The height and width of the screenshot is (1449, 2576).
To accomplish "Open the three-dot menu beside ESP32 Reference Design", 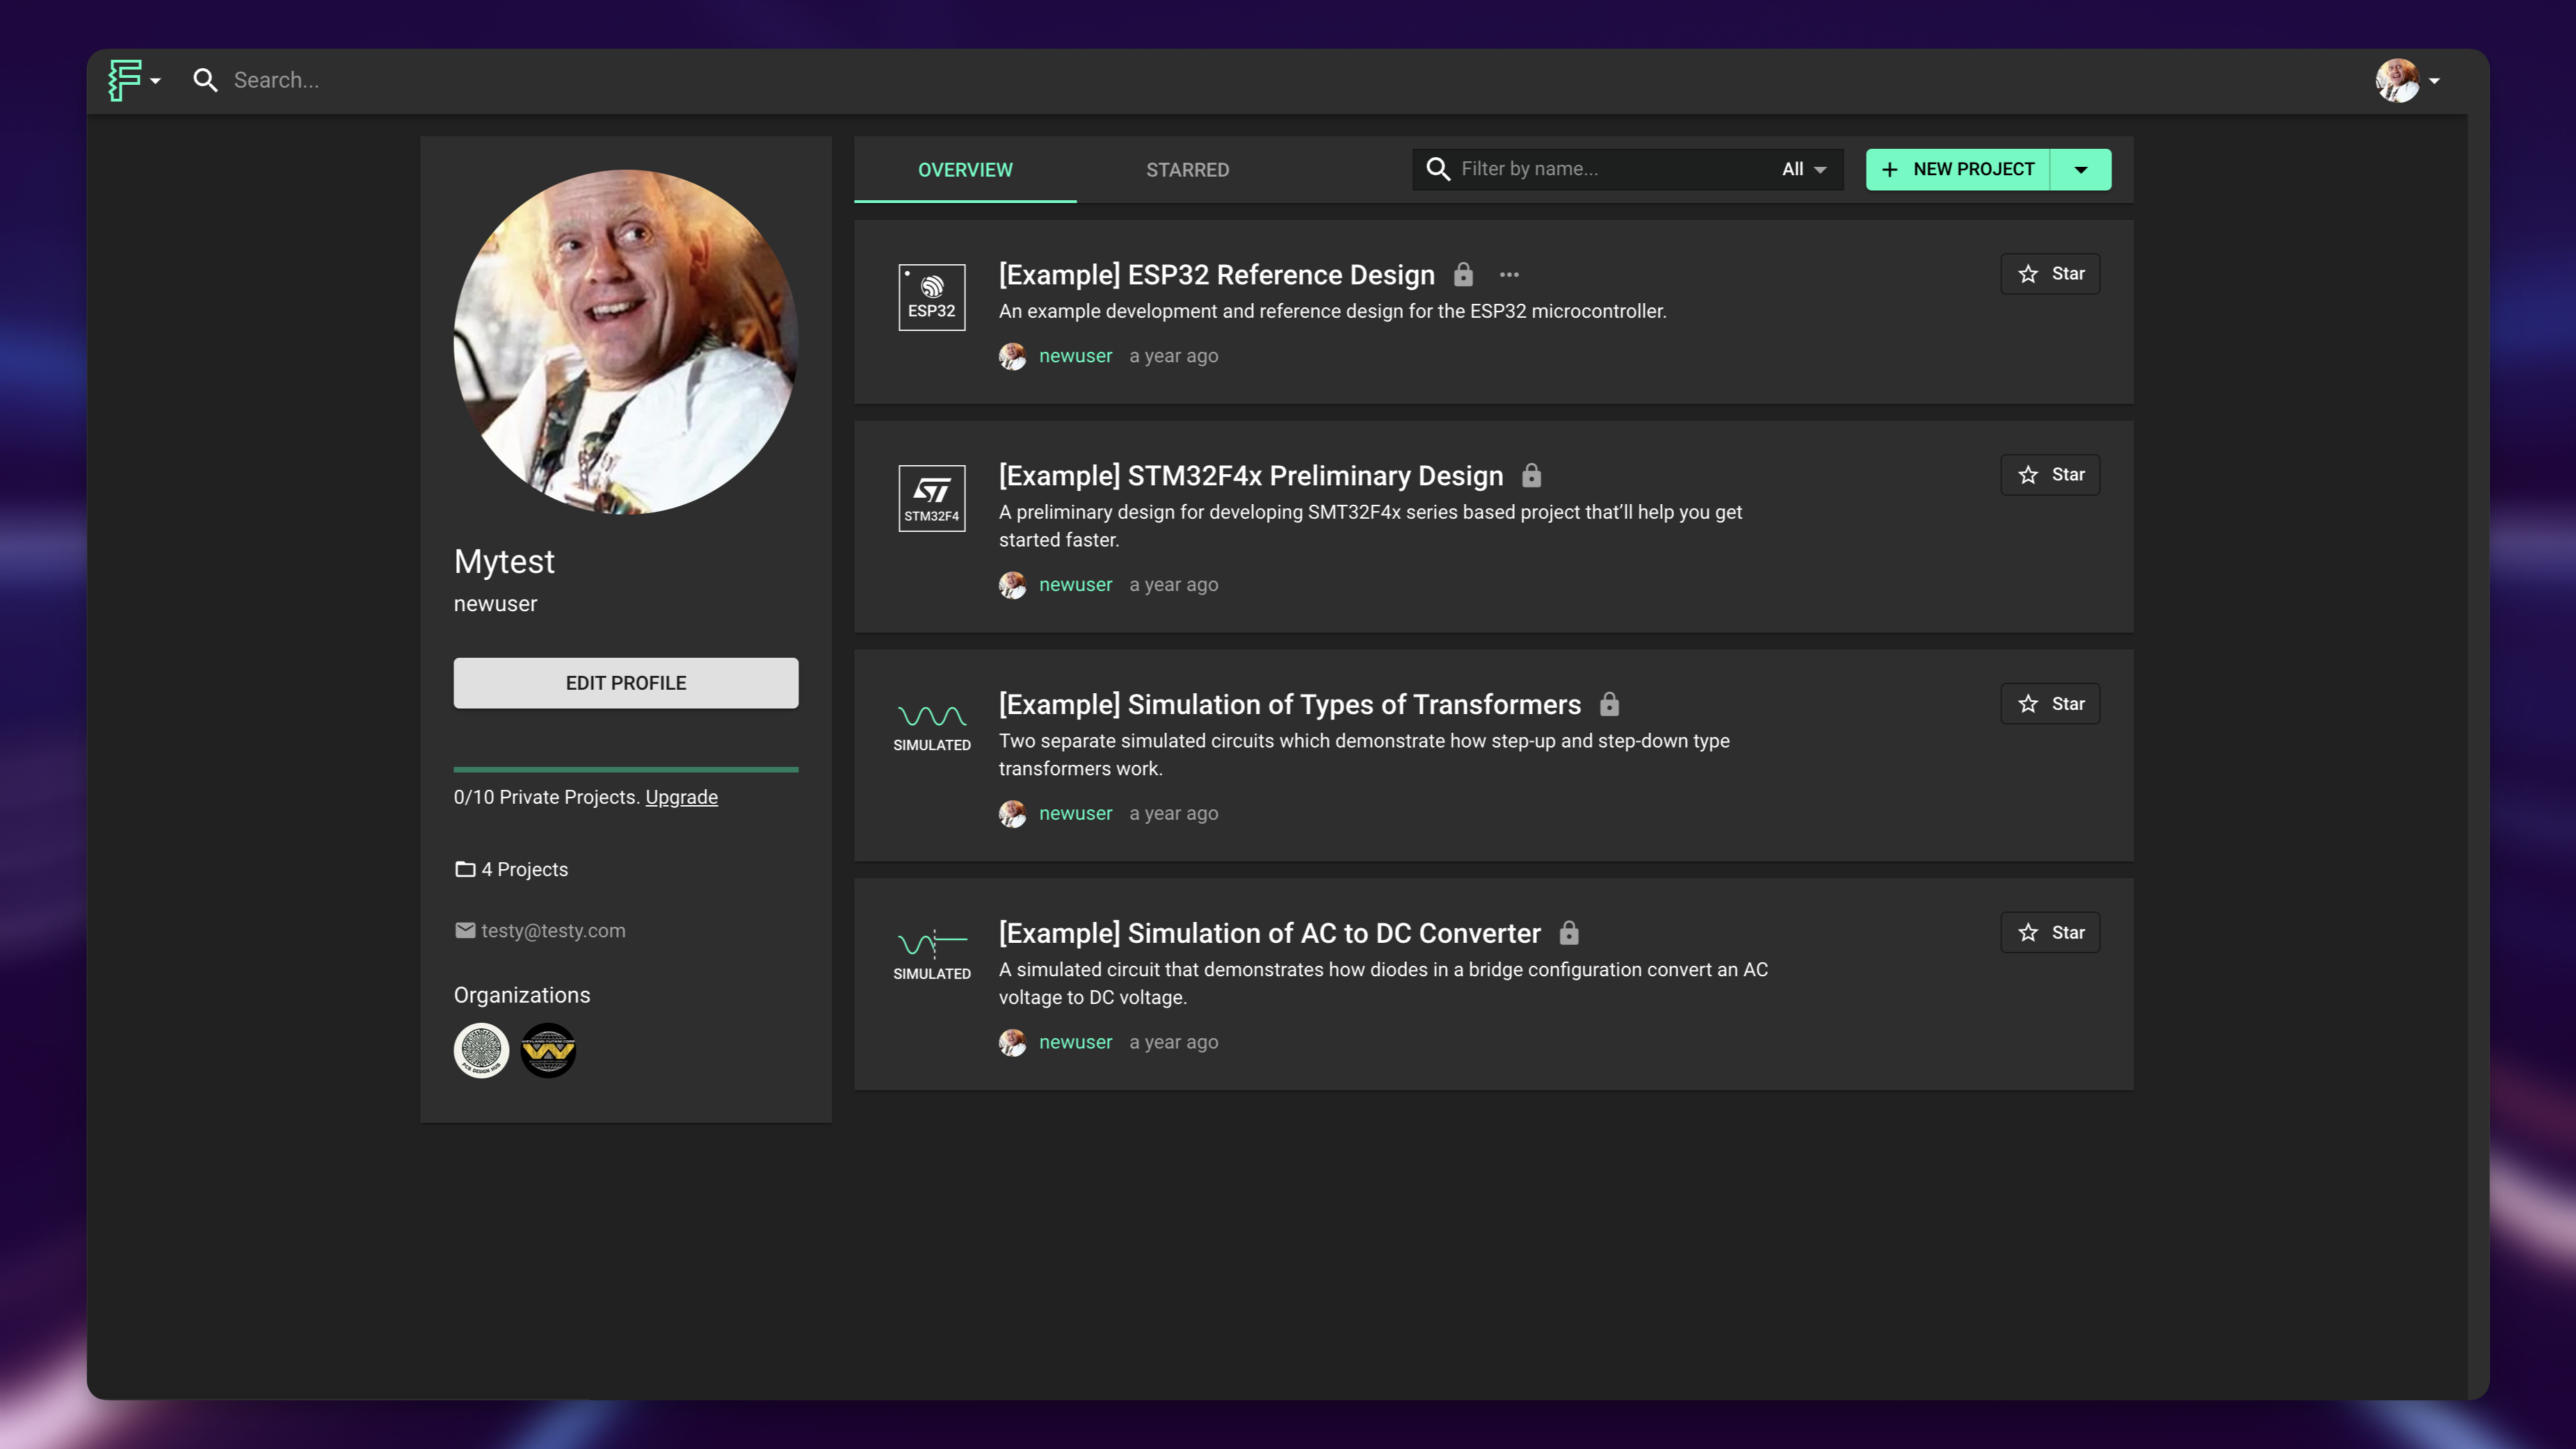I will tap(1509, 275).
